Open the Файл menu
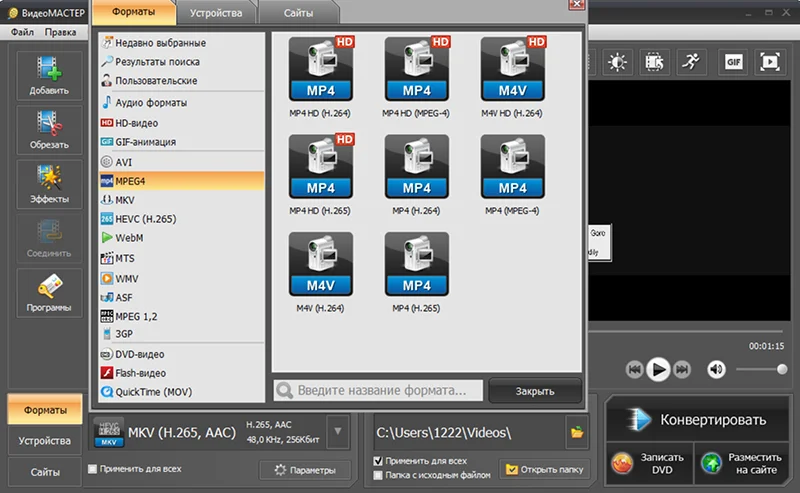This screenshot has width=800, height=493. point(22,32)
